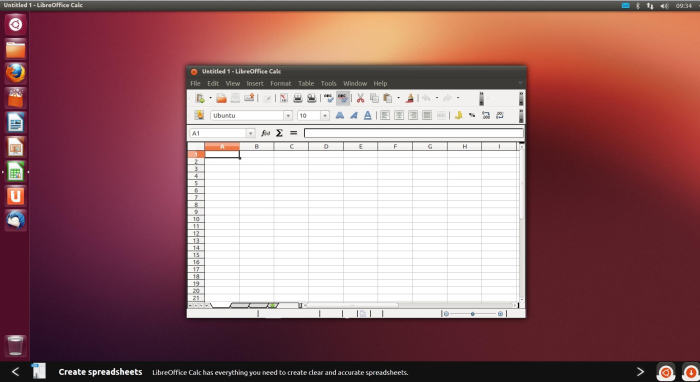Open the sound volume indicator in the top panel
The width and height of the screenshot is (700, 382).
coord(664,6)
